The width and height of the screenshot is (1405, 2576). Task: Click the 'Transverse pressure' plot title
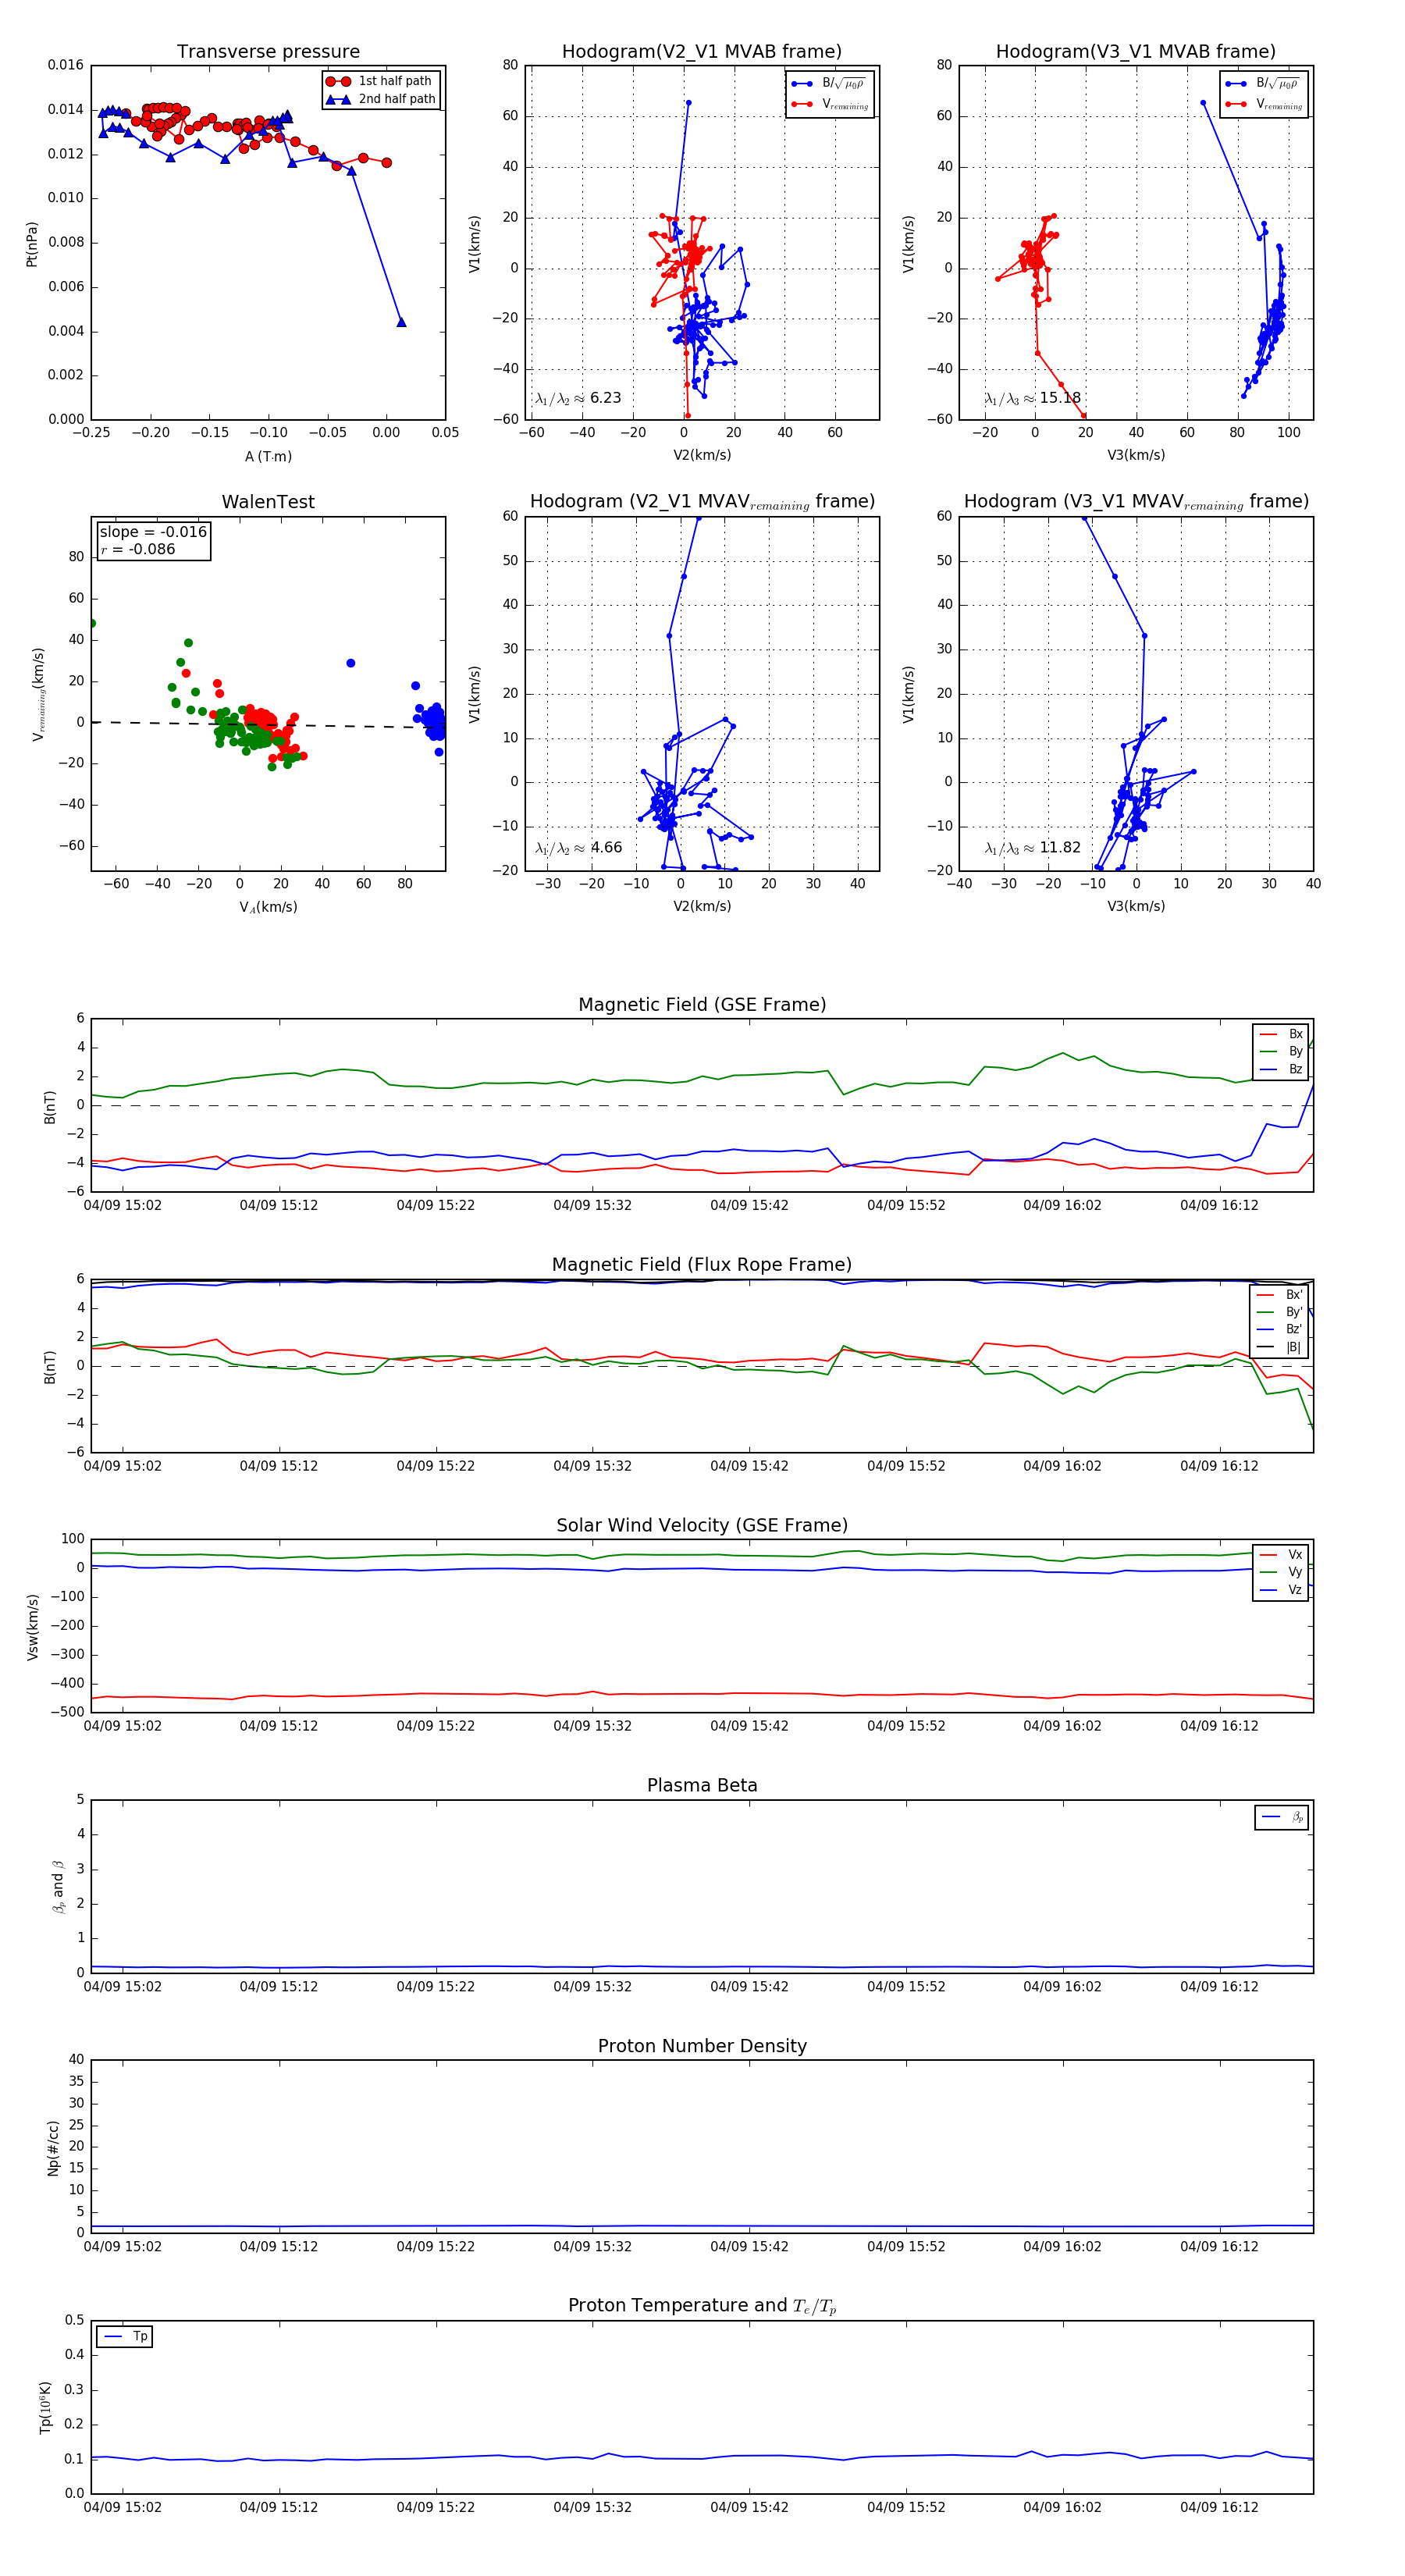268,52
